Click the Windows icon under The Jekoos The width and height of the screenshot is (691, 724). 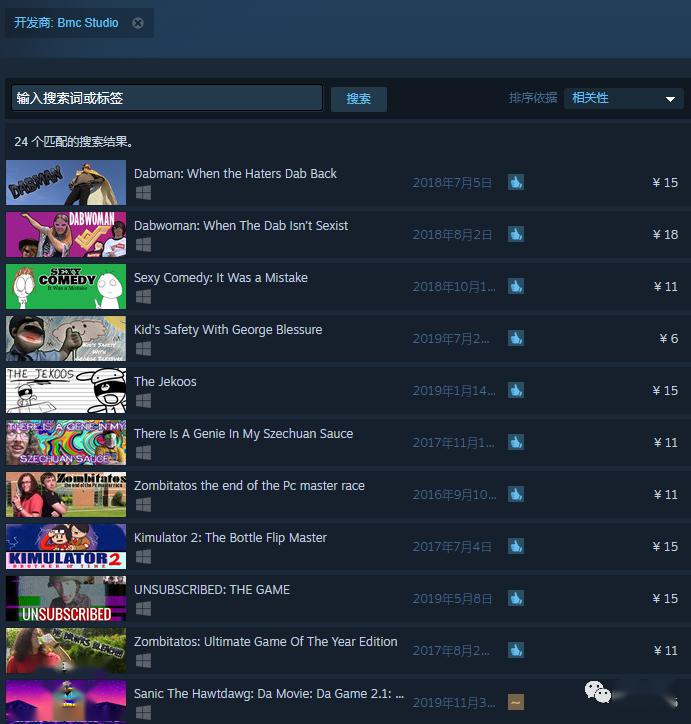click(143, 400)
